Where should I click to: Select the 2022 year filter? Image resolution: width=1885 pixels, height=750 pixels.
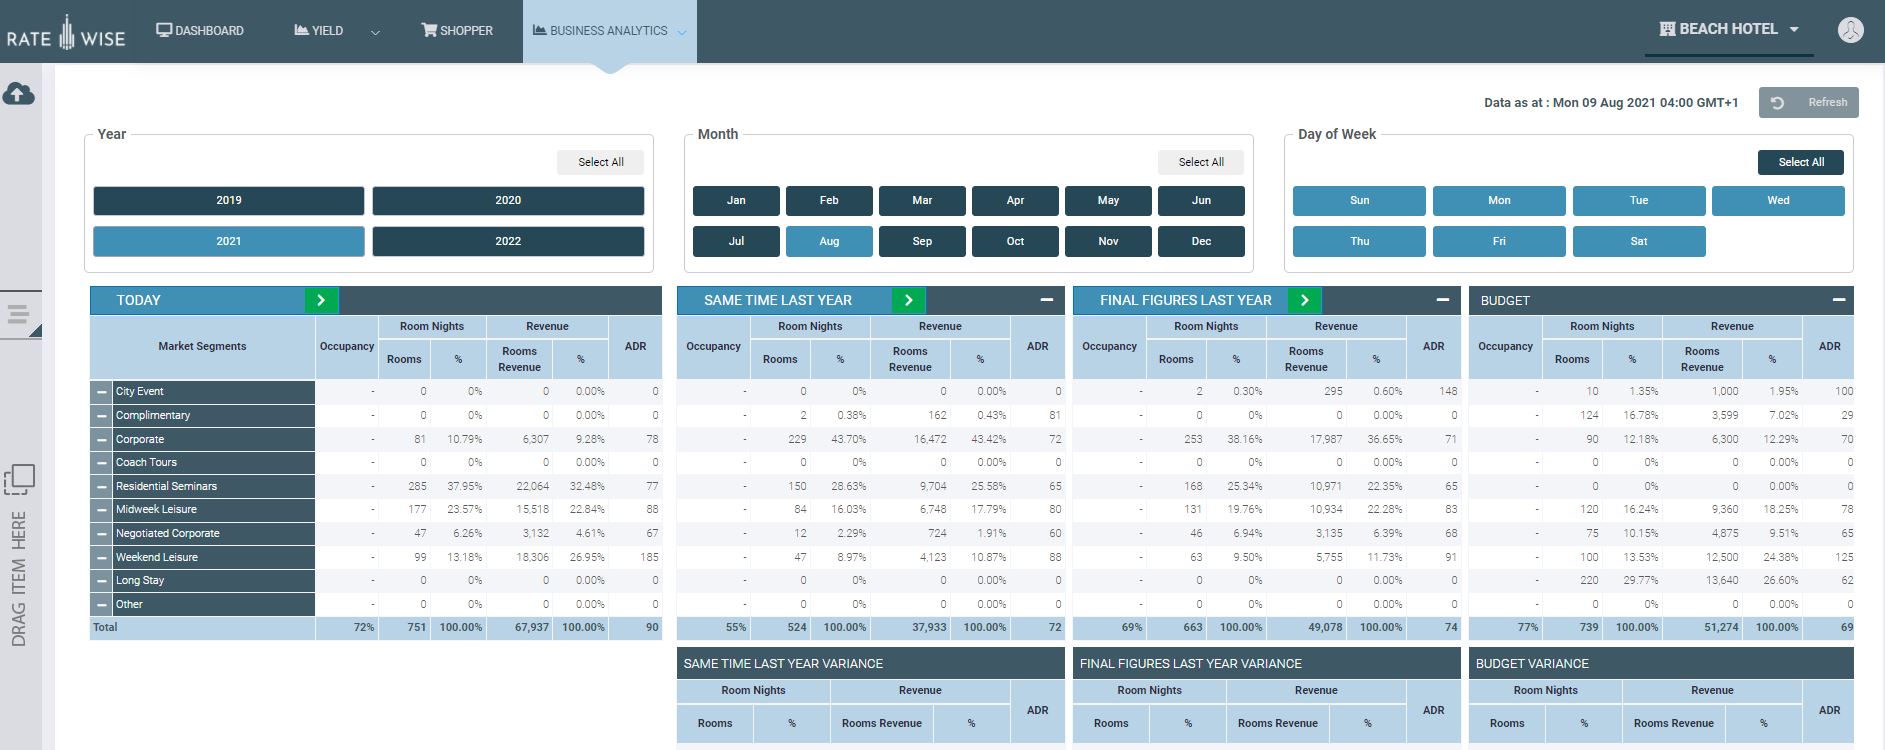pyautogui.click(x=508, y=241)
